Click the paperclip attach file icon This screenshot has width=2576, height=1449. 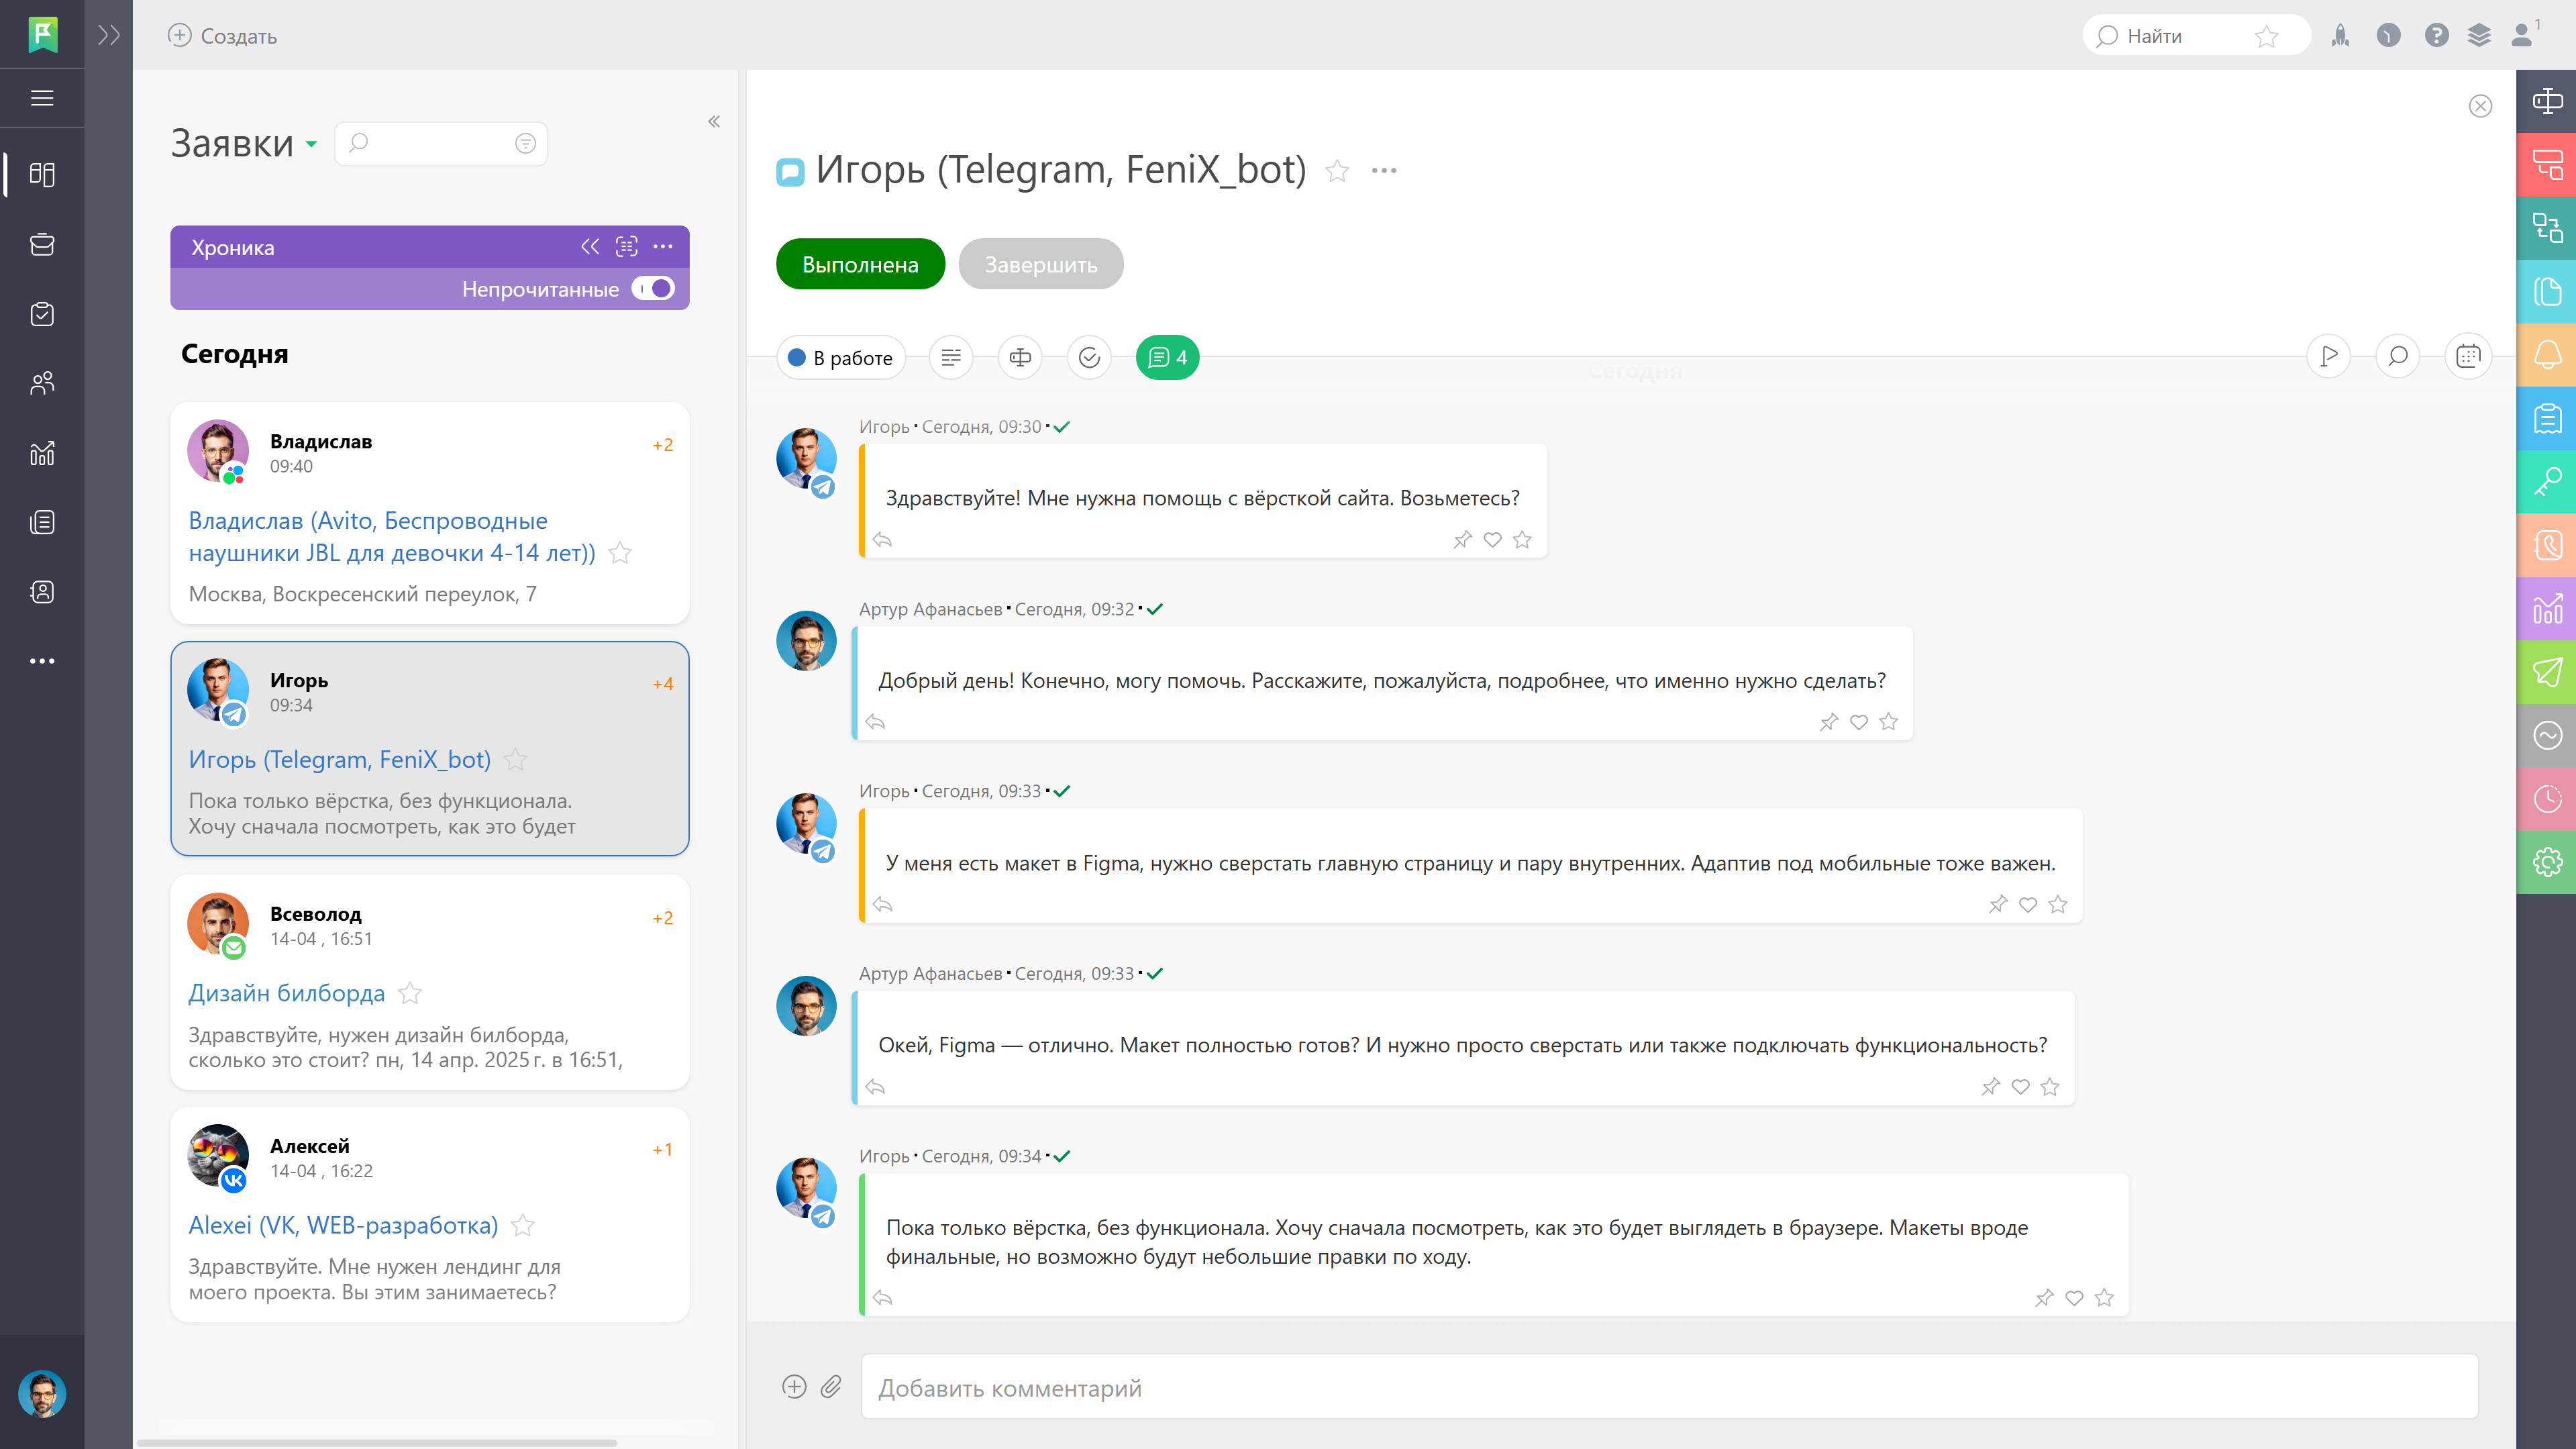pyautogui.click(x=831, y=1387)
